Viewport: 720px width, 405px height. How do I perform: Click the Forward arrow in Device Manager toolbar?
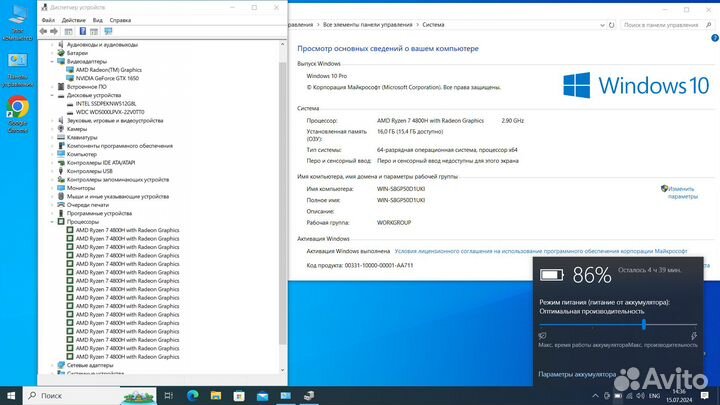54,31
